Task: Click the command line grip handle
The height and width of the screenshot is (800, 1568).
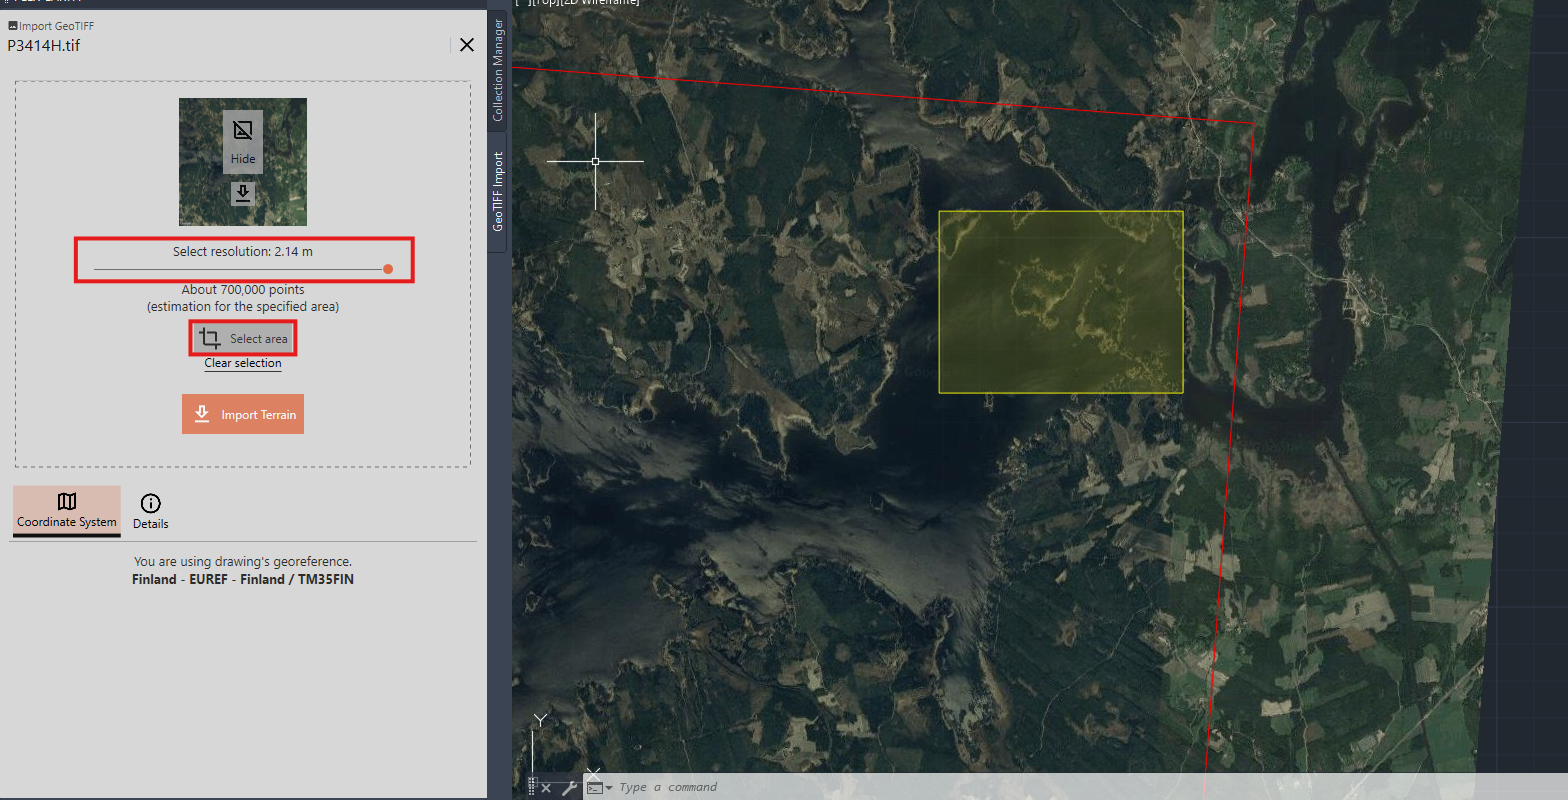Action: tap(532, 787)
